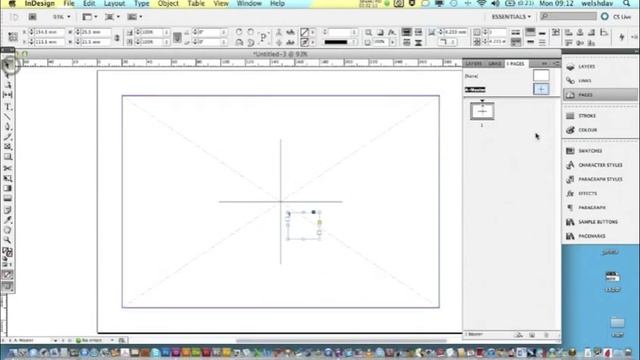Open Character Styles panel
The height and width of the screenshot is (360, 640).
pos(599,165)
